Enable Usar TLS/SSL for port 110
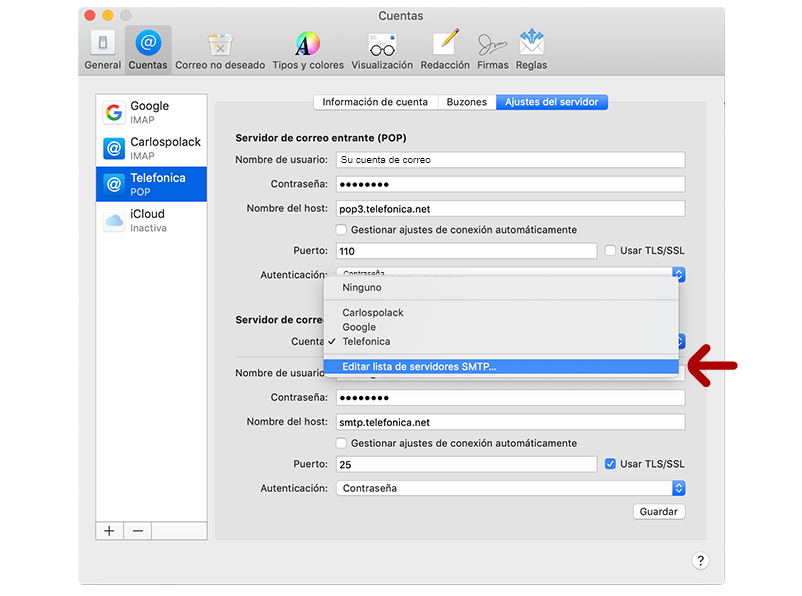This screenshot has height=596, width=802. click(x=610, y=251)
